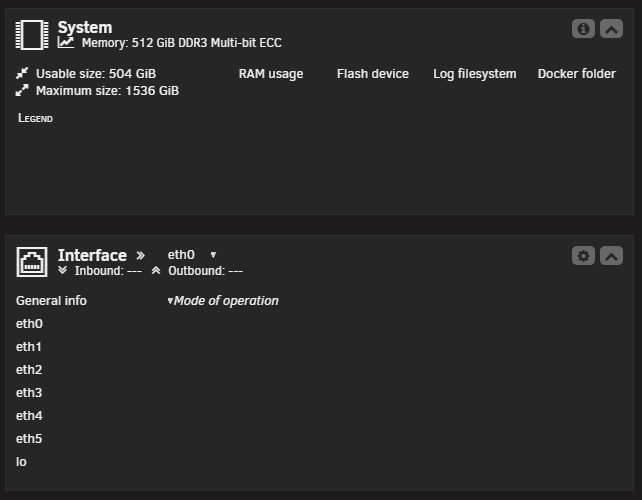Image resolution: width=642 pixels, height=500 pixels.
Task: Click the RAM usage label
Action: [x=271, y=74]
